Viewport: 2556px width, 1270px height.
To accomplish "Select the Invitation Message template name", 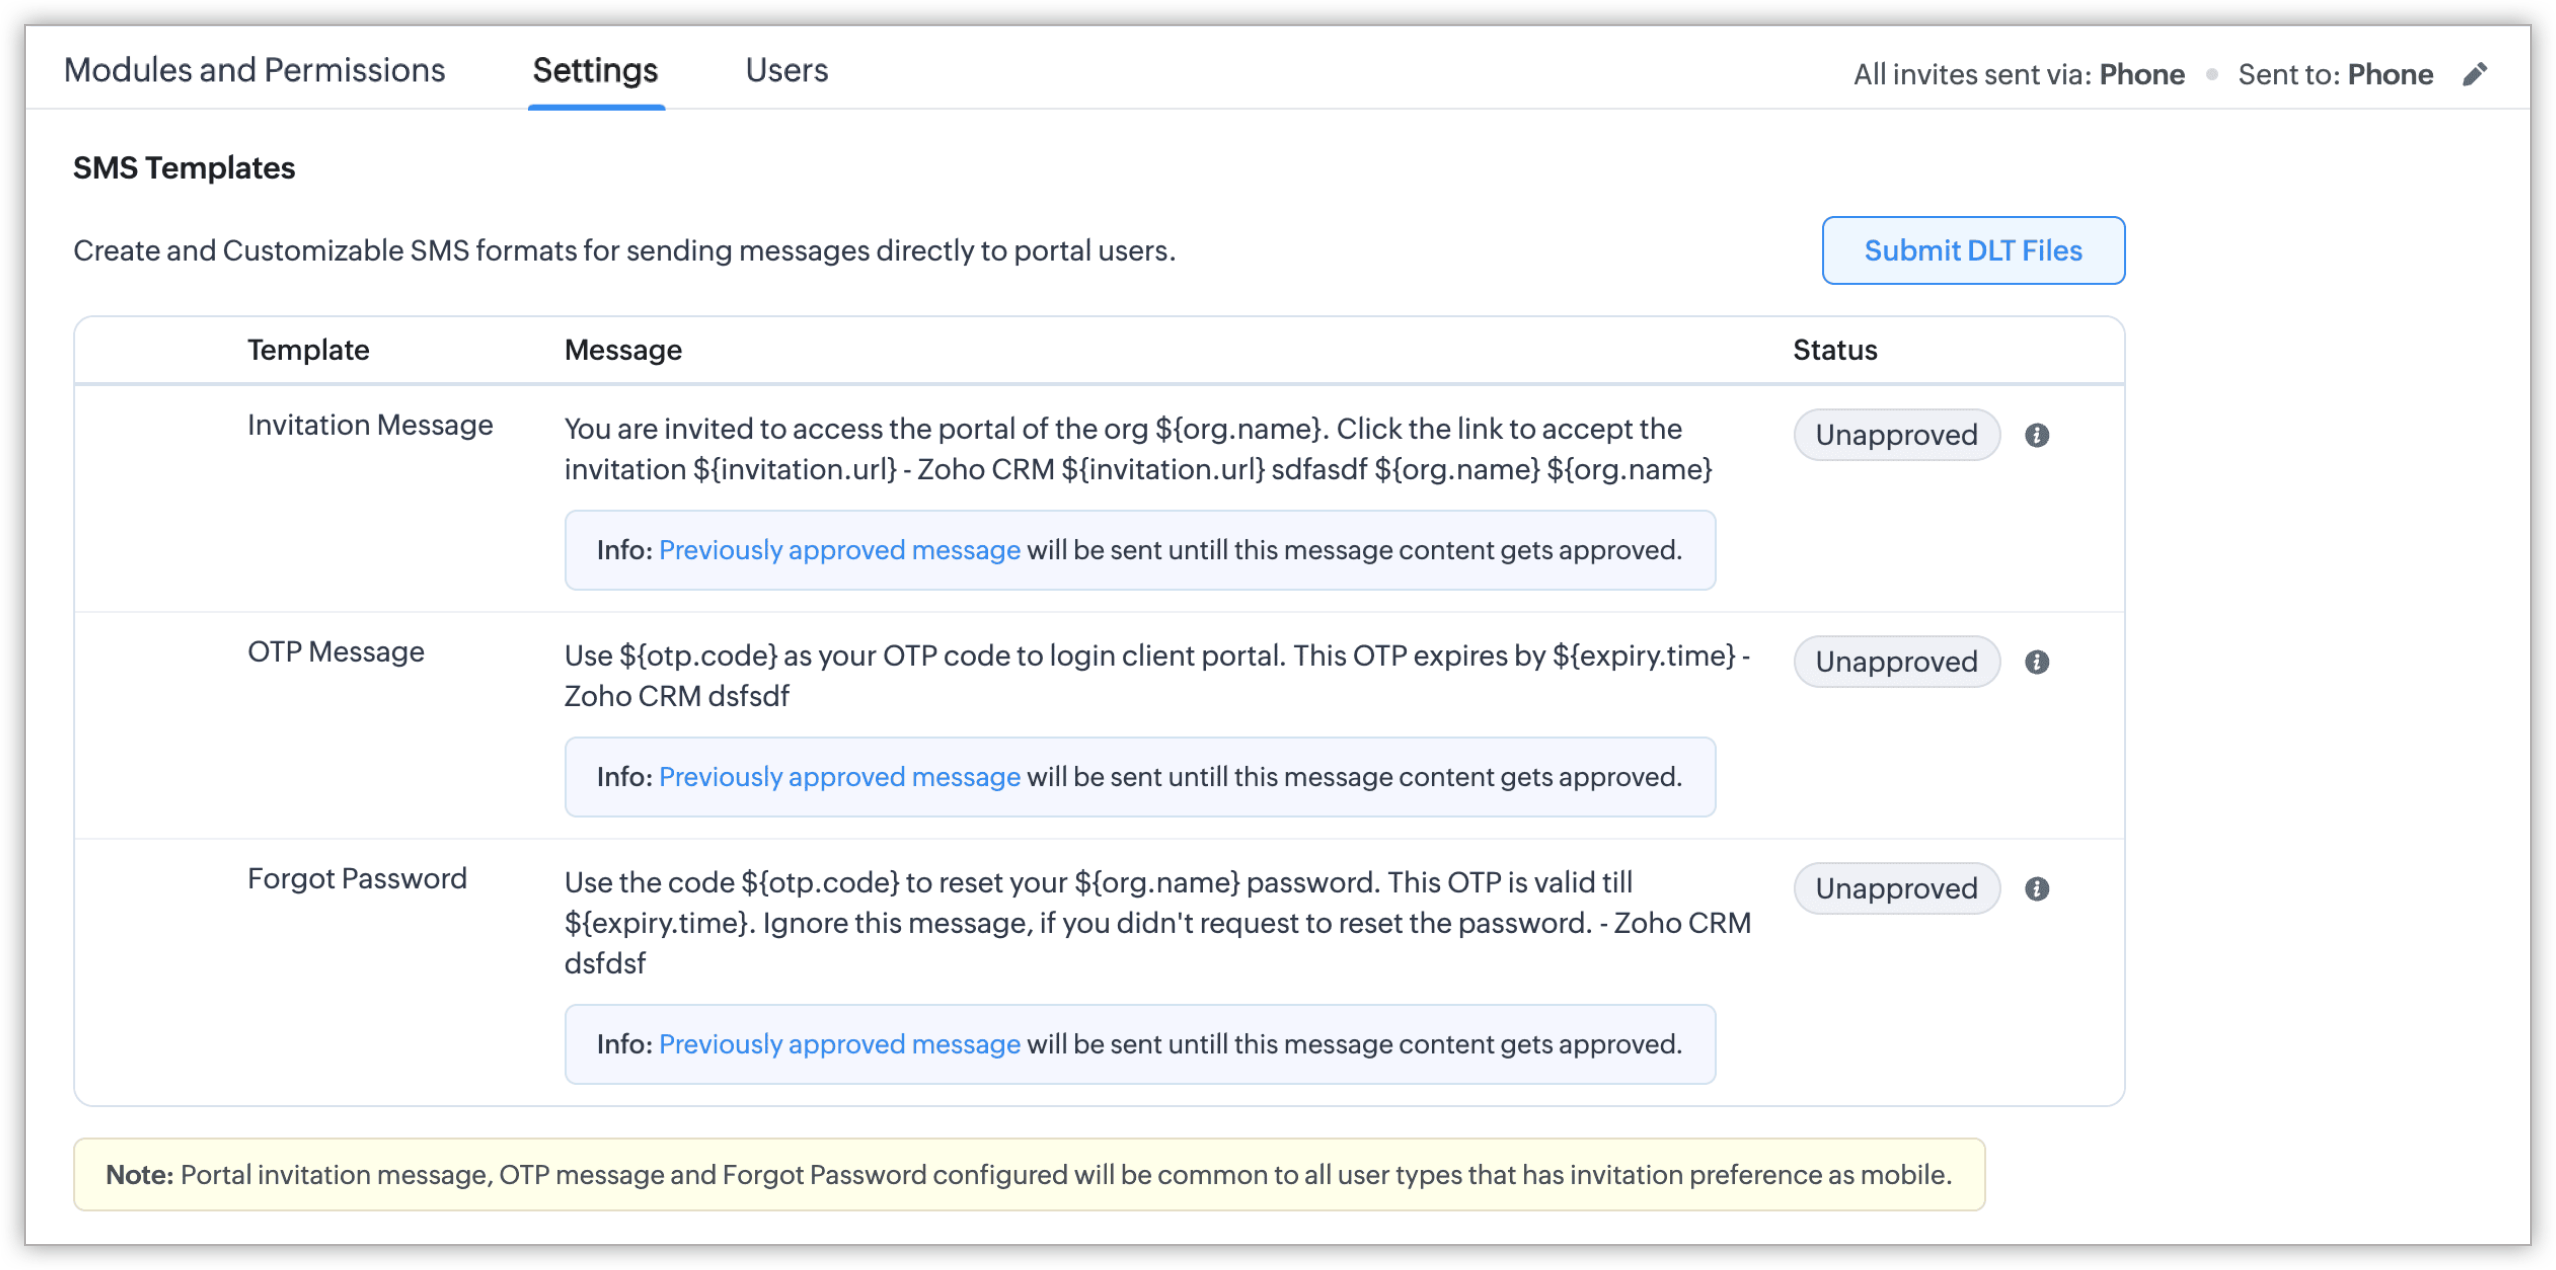I will point(370,426).
